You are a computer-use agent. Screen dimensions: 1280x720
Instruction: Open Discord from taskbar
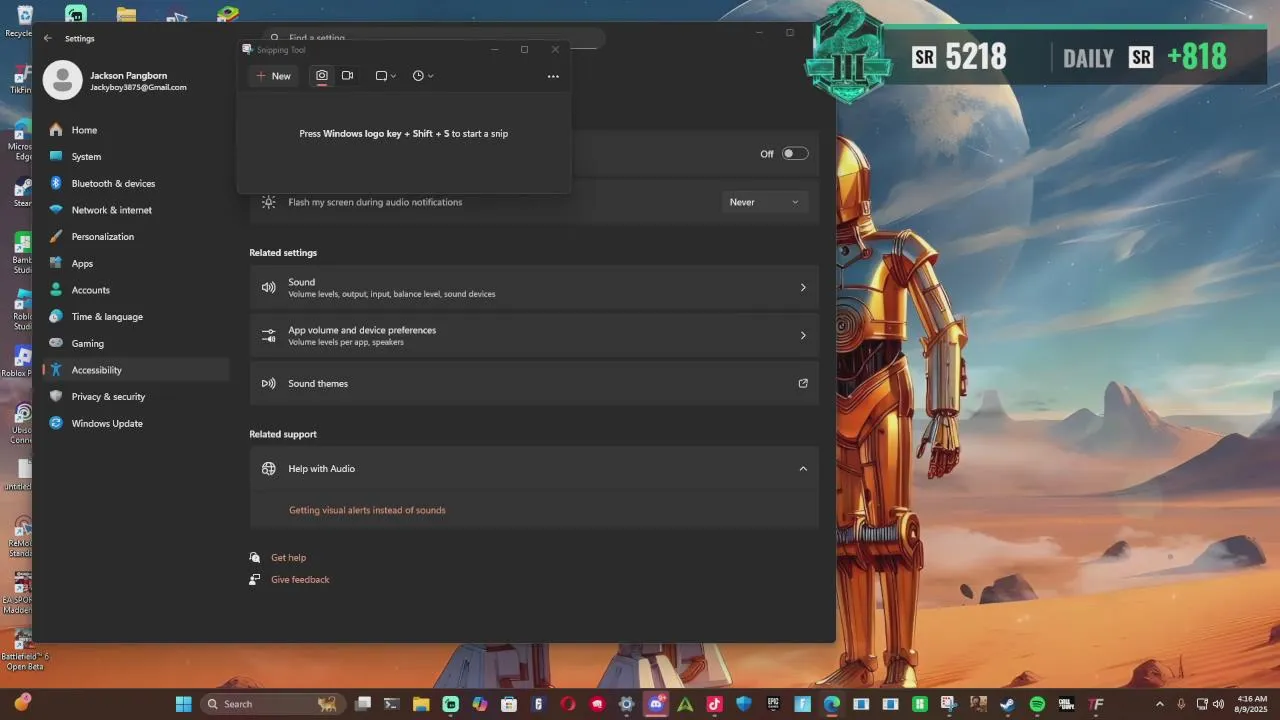pos(656,704)
